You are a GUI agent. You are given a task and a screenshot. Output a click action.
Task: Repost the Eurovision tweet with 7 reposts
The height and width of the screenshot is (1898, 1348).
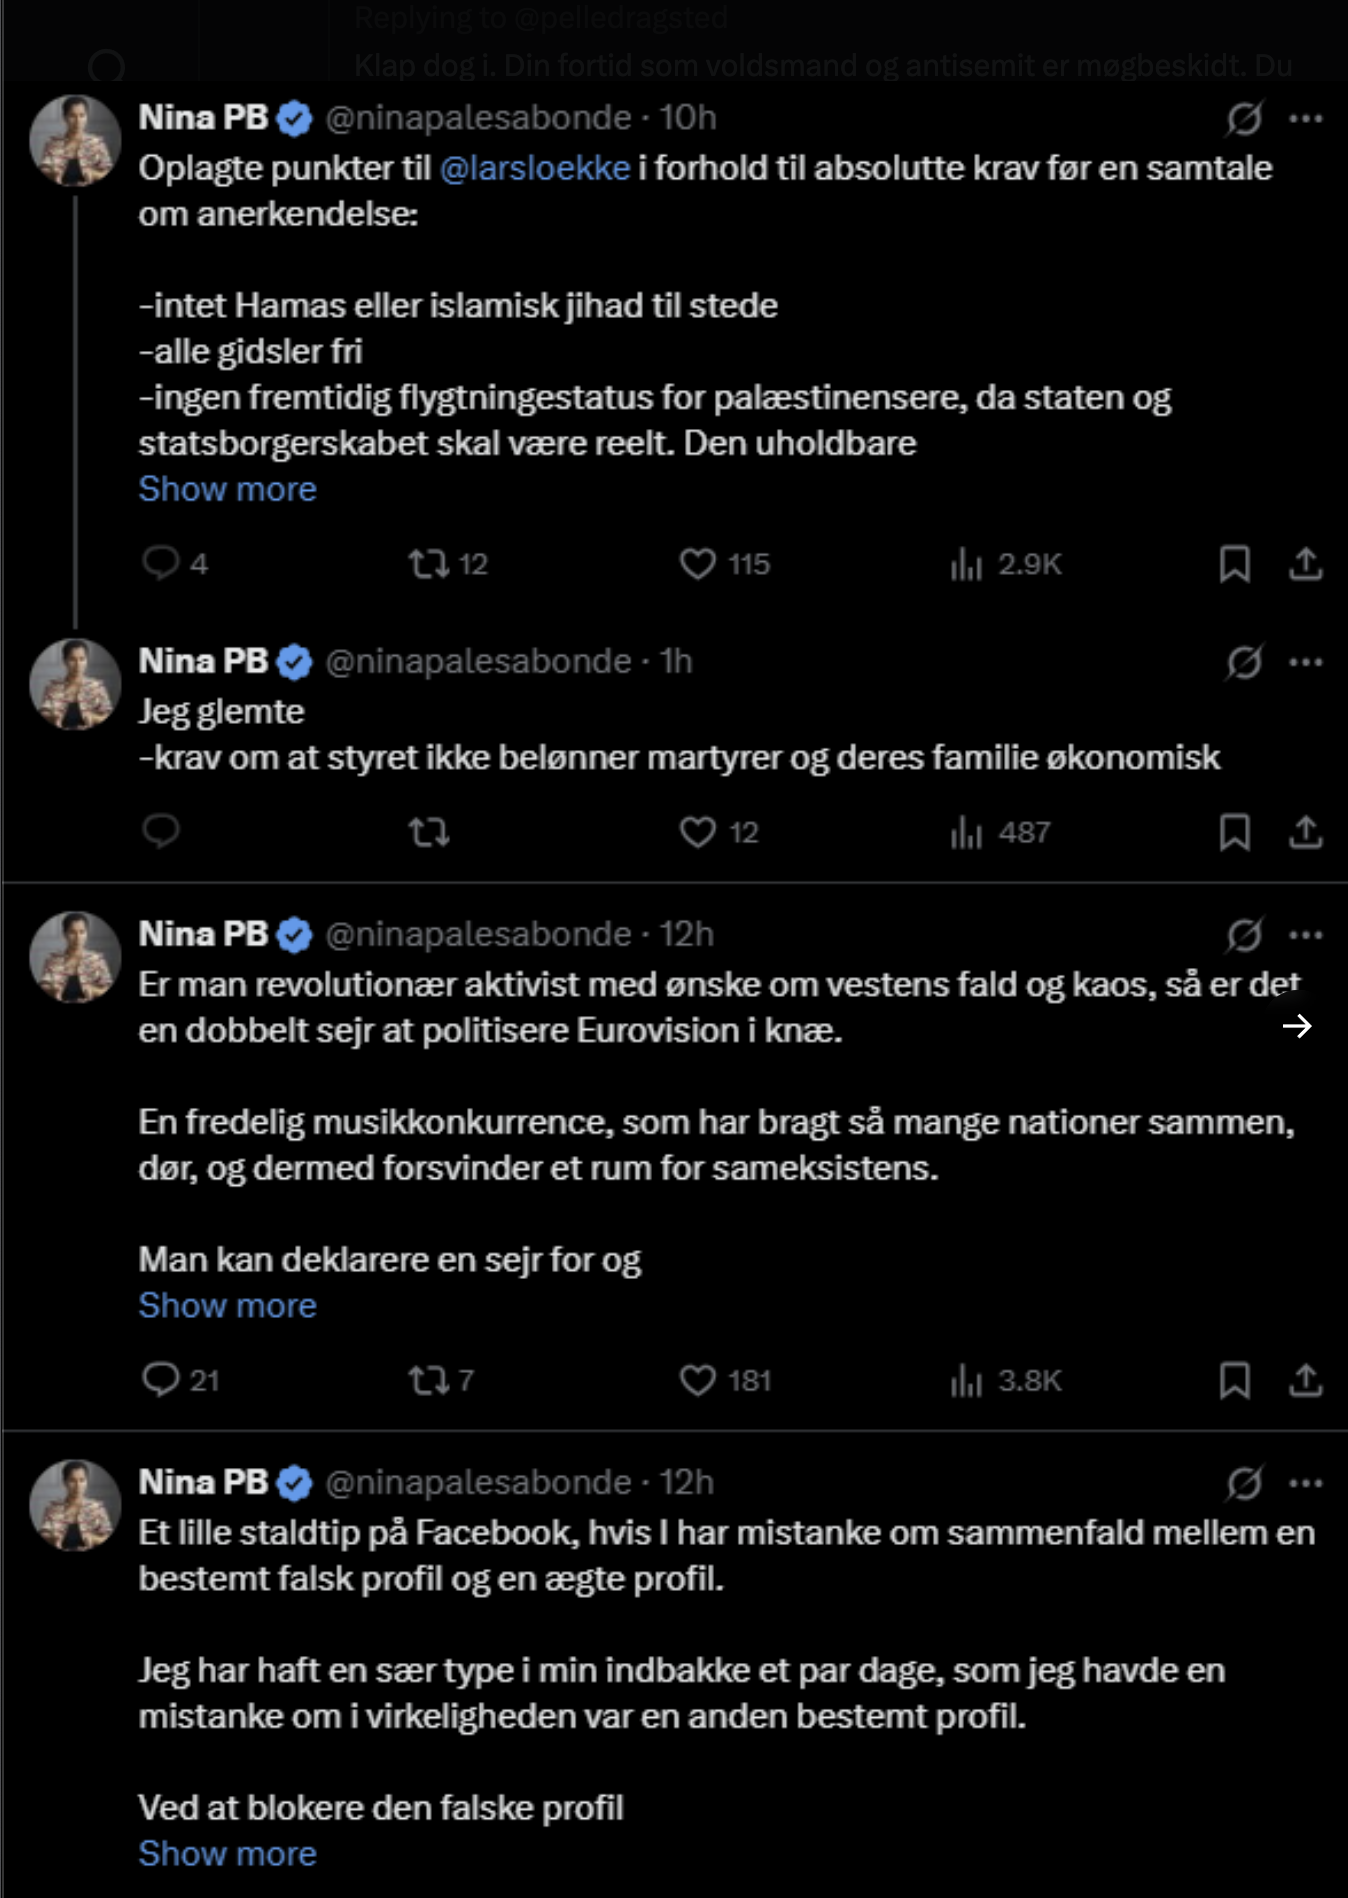coord(429,1381)
